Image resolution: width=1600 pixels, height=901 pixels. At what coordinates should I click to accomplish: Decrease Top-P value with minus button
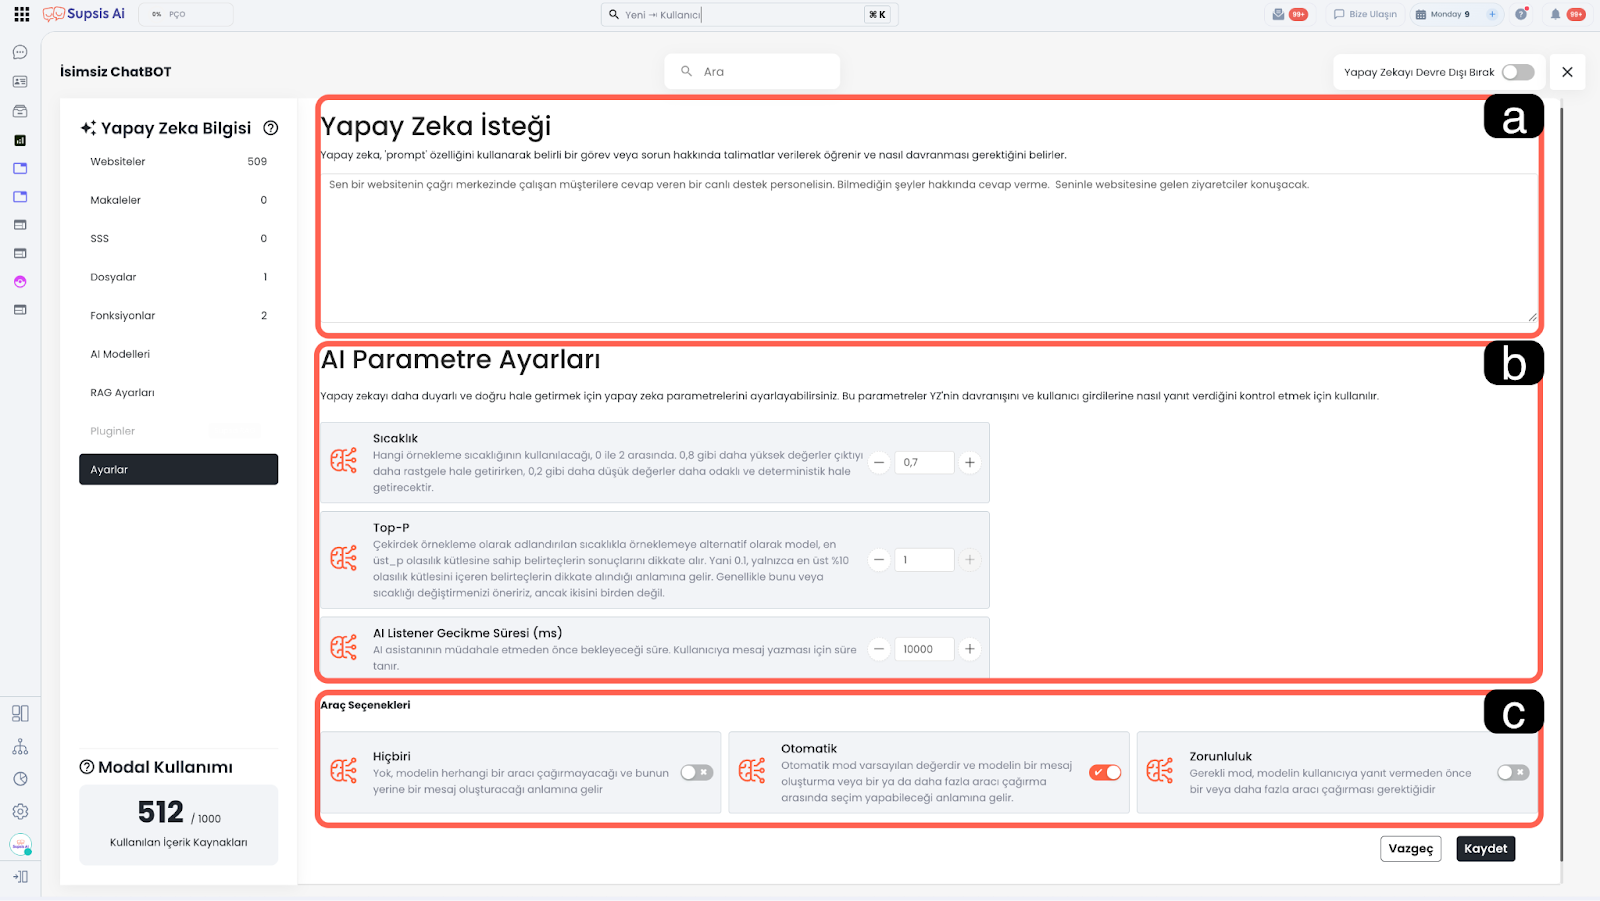point(879,560)
